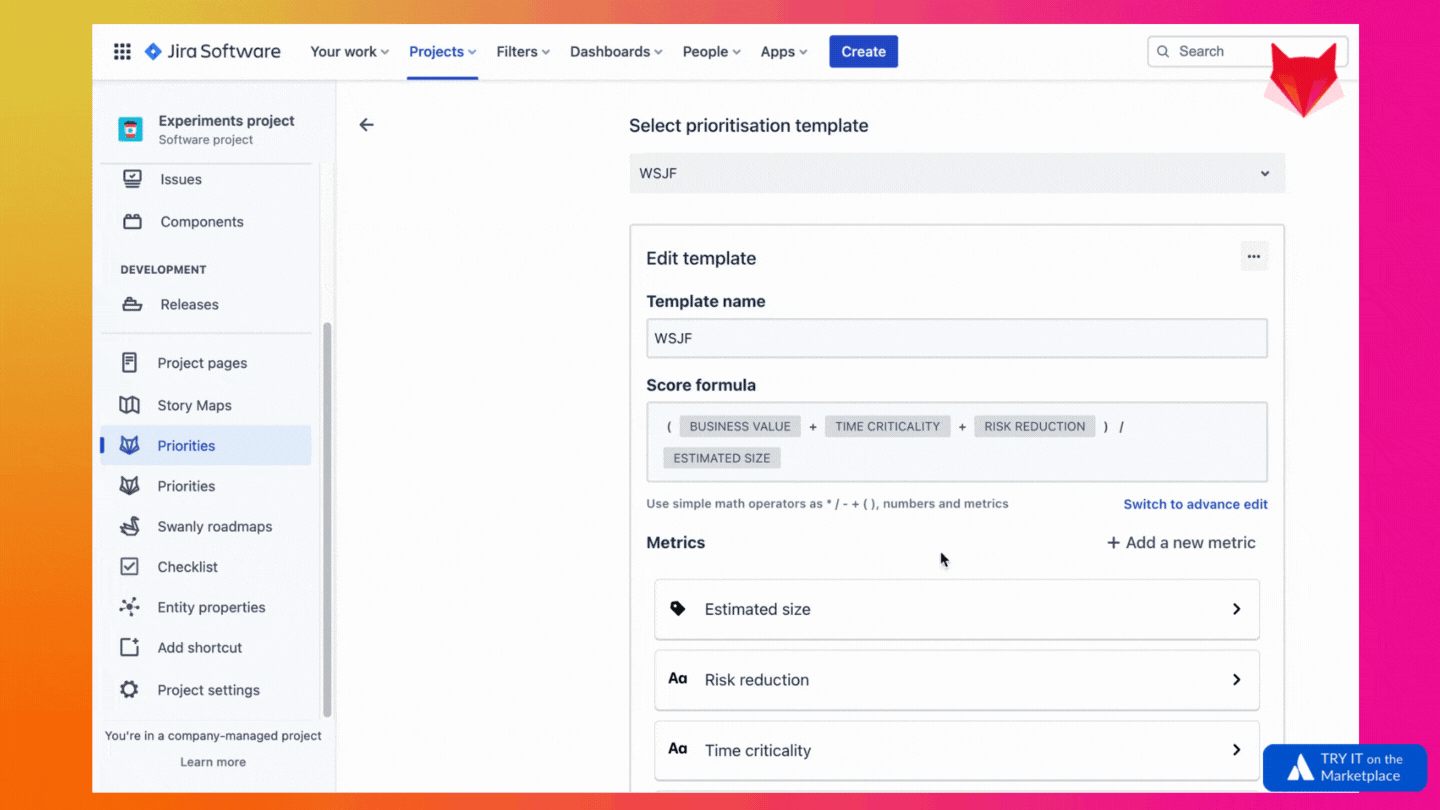Open the Filters menu
Screen dimensions: 1440x810
pyautogui.click(x=523, y=52)
